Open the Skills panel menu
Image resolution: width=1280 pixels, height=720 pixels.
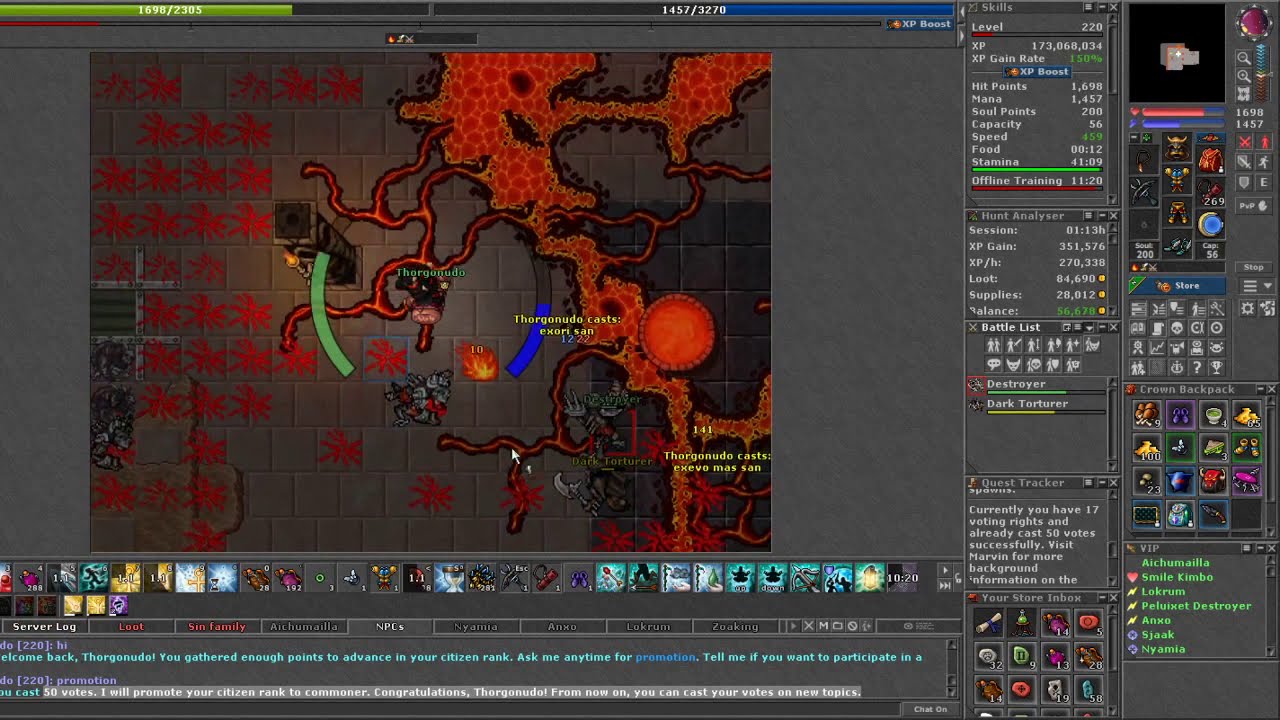(x=1089, y=8)
